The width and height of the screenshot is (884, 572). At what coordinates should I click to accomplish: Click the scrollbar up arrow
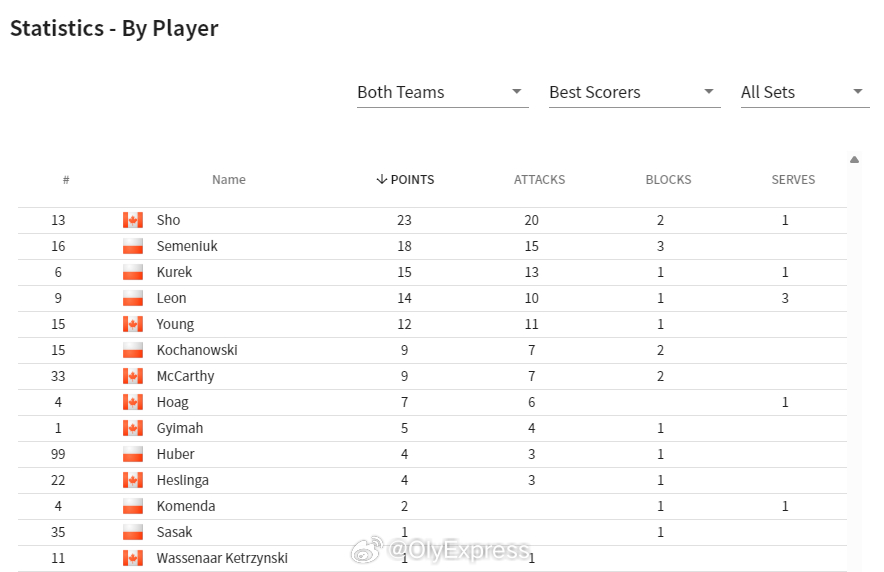855,160
